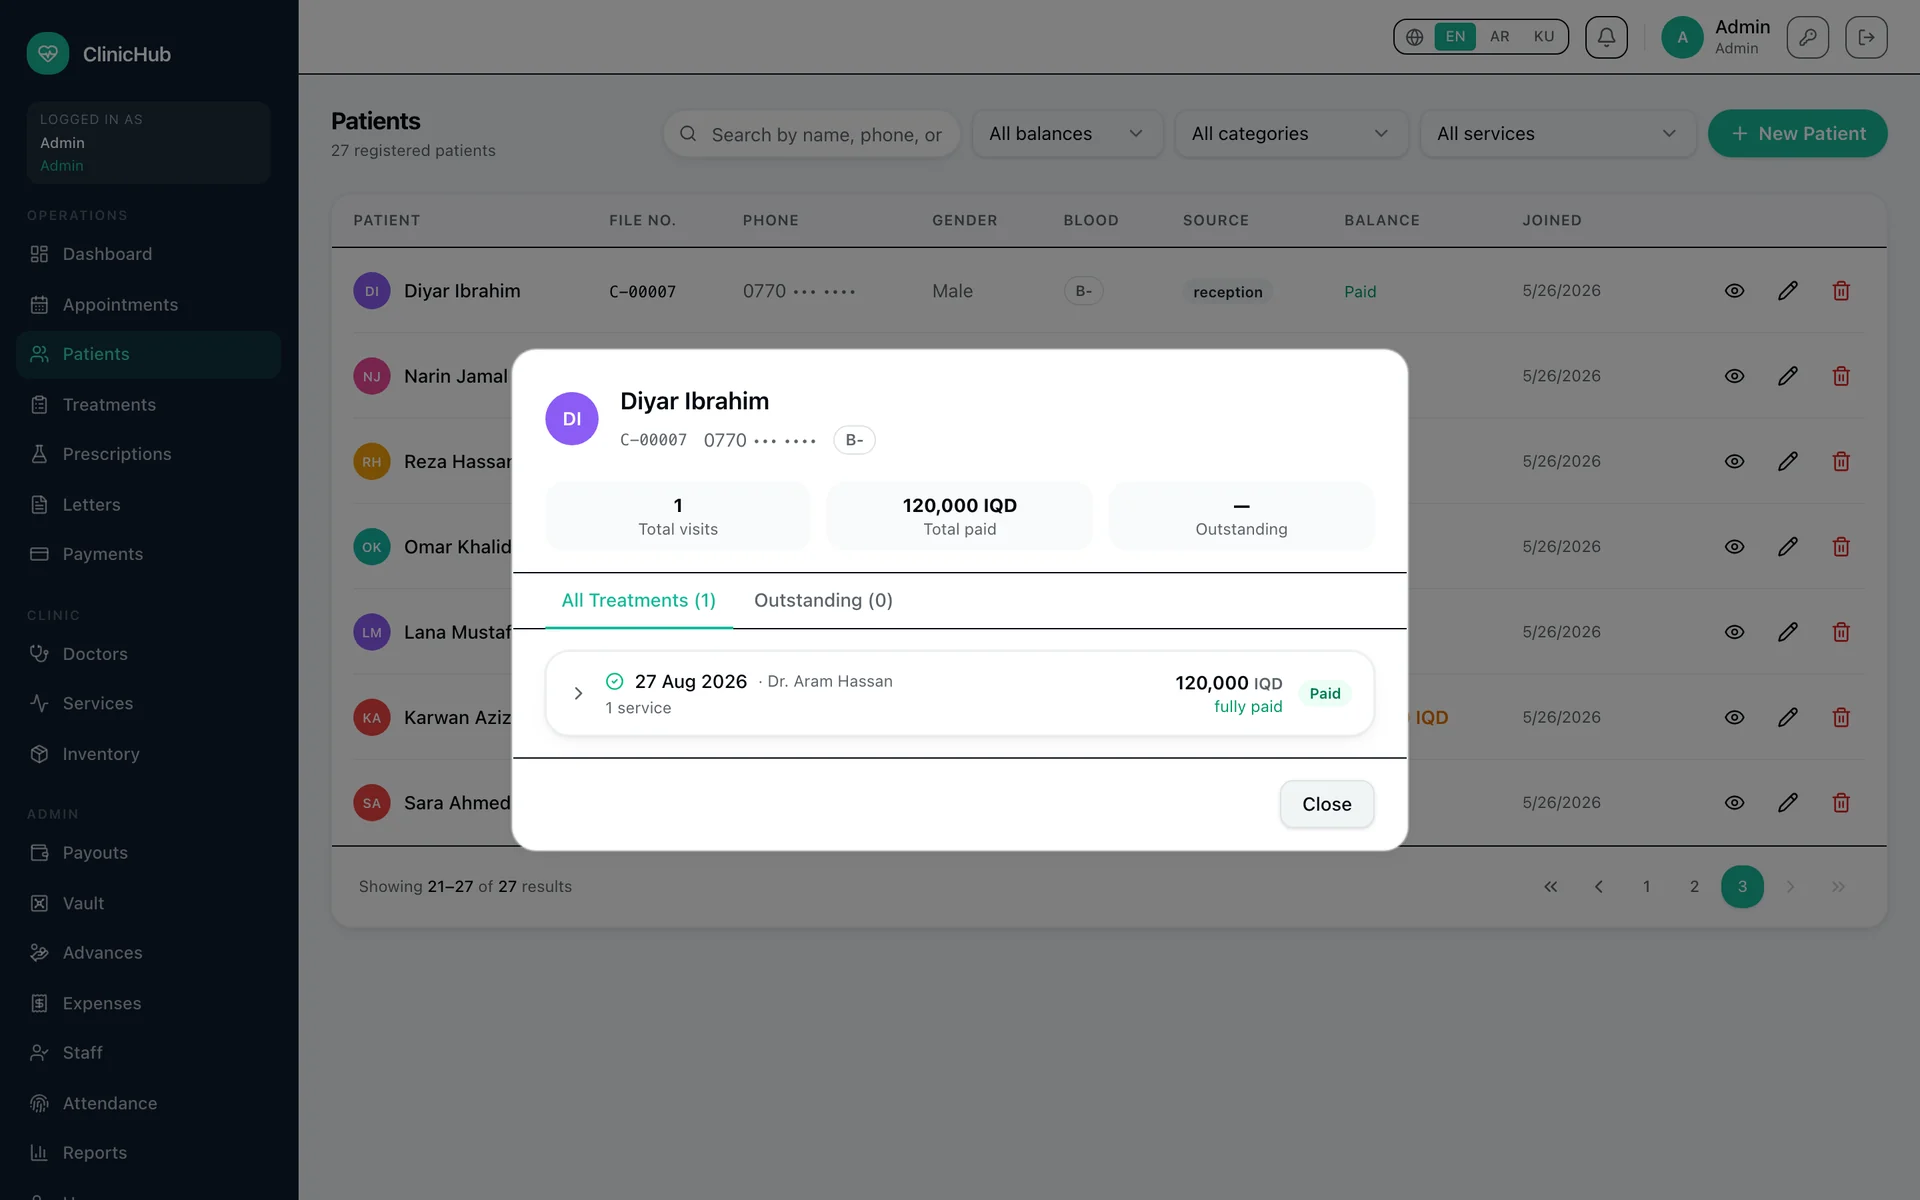1920x1200 pixels.
Task: Delete Sara Ahmed row trash icon
Action: point(1841,803)
